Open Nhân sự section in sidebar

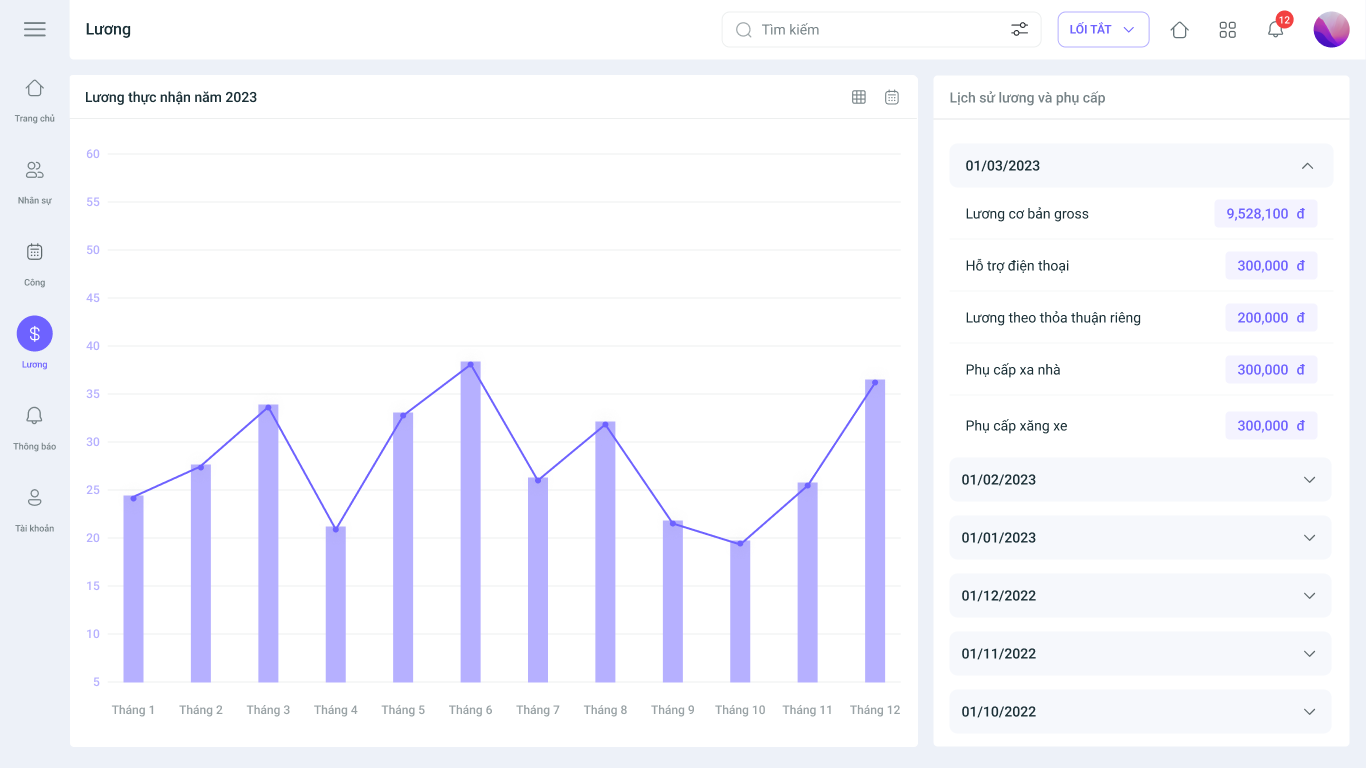(35, 182)
